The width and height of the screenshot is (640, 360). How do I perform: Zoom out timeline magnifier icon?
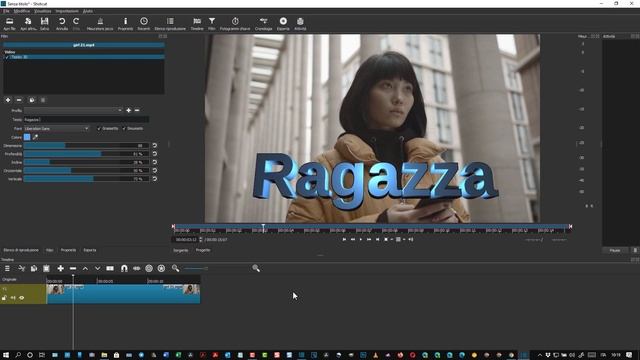point(176,268)
